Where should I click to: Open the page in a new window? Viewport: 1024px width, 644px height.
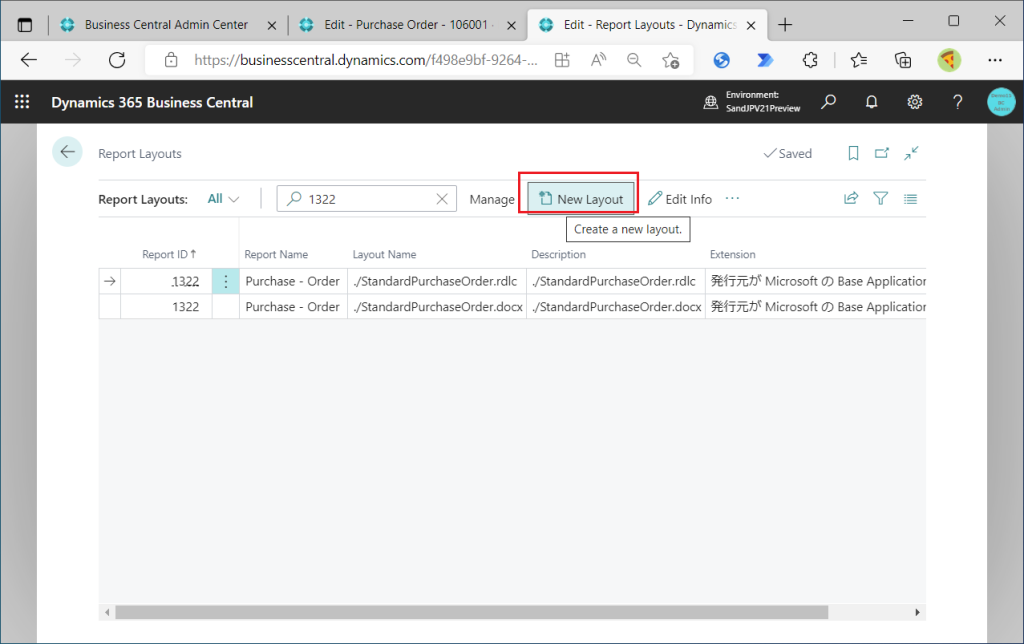[x=882, y=153]
